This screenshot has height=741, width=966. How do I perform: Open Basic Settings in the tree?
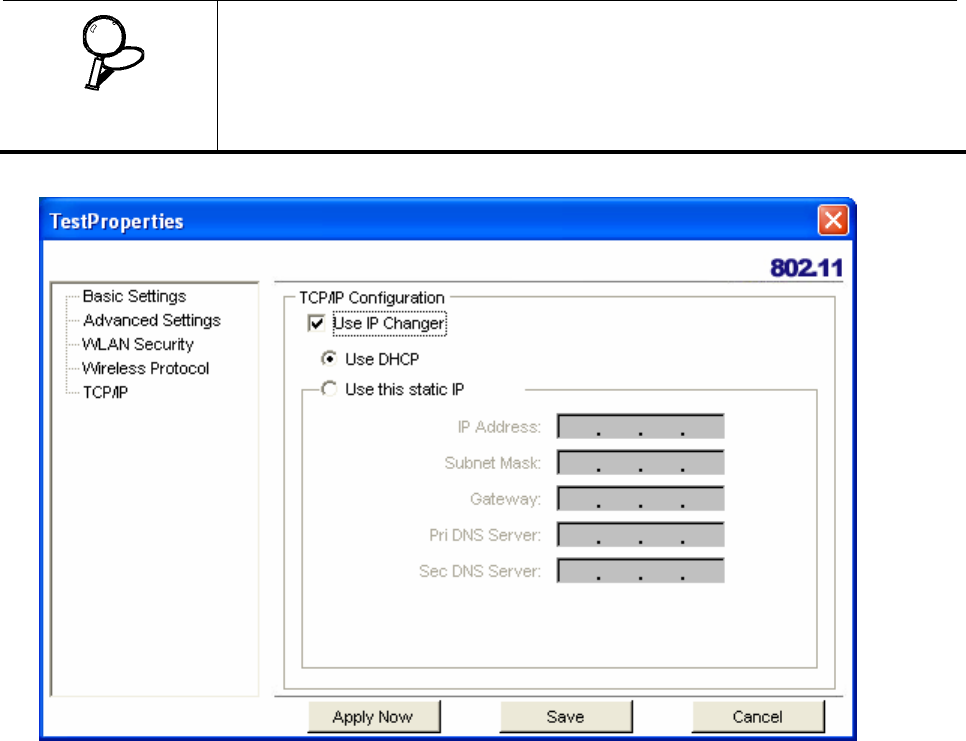click(134, 296)
